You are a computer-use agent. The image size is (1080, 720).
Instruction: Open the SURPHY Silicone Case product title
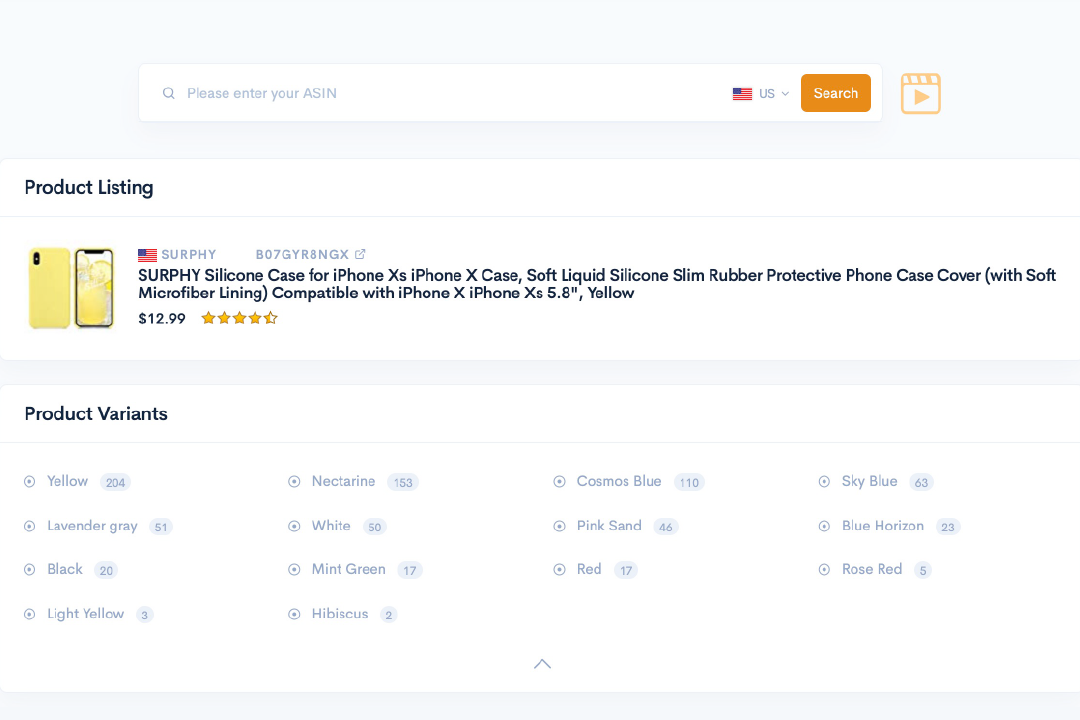click(x=597, y=284)
